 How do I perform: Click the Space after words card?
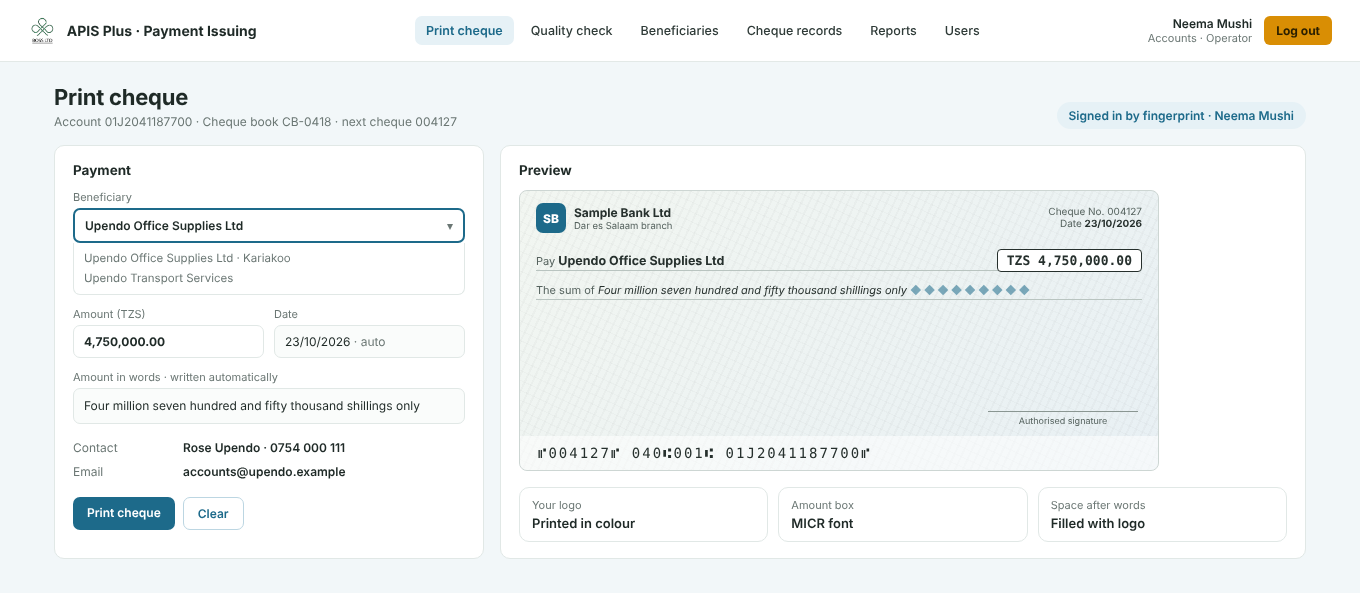pos(1162,514)
